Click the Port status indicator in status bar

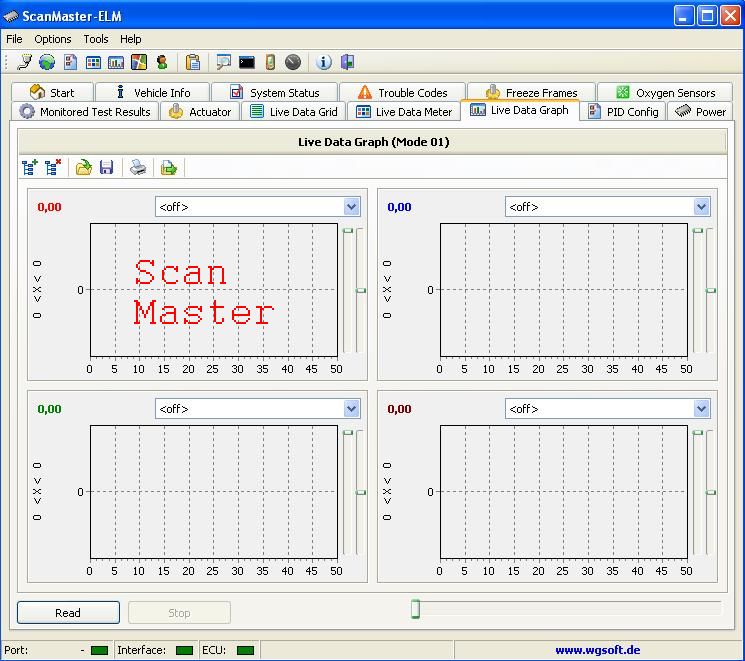[x=99, y=650]
